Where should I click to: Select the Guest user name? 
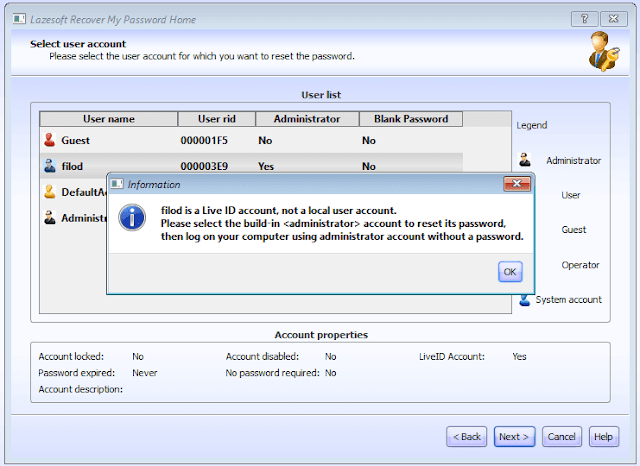click(x=76, y=140)
